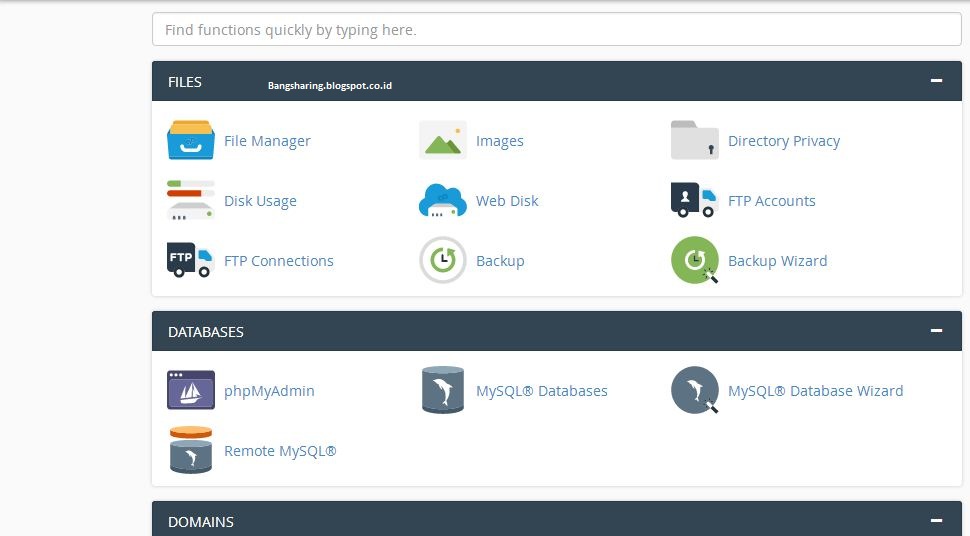970x536 pixels.
Task: Open the Web Disk link
Action: tap(507, 201)
